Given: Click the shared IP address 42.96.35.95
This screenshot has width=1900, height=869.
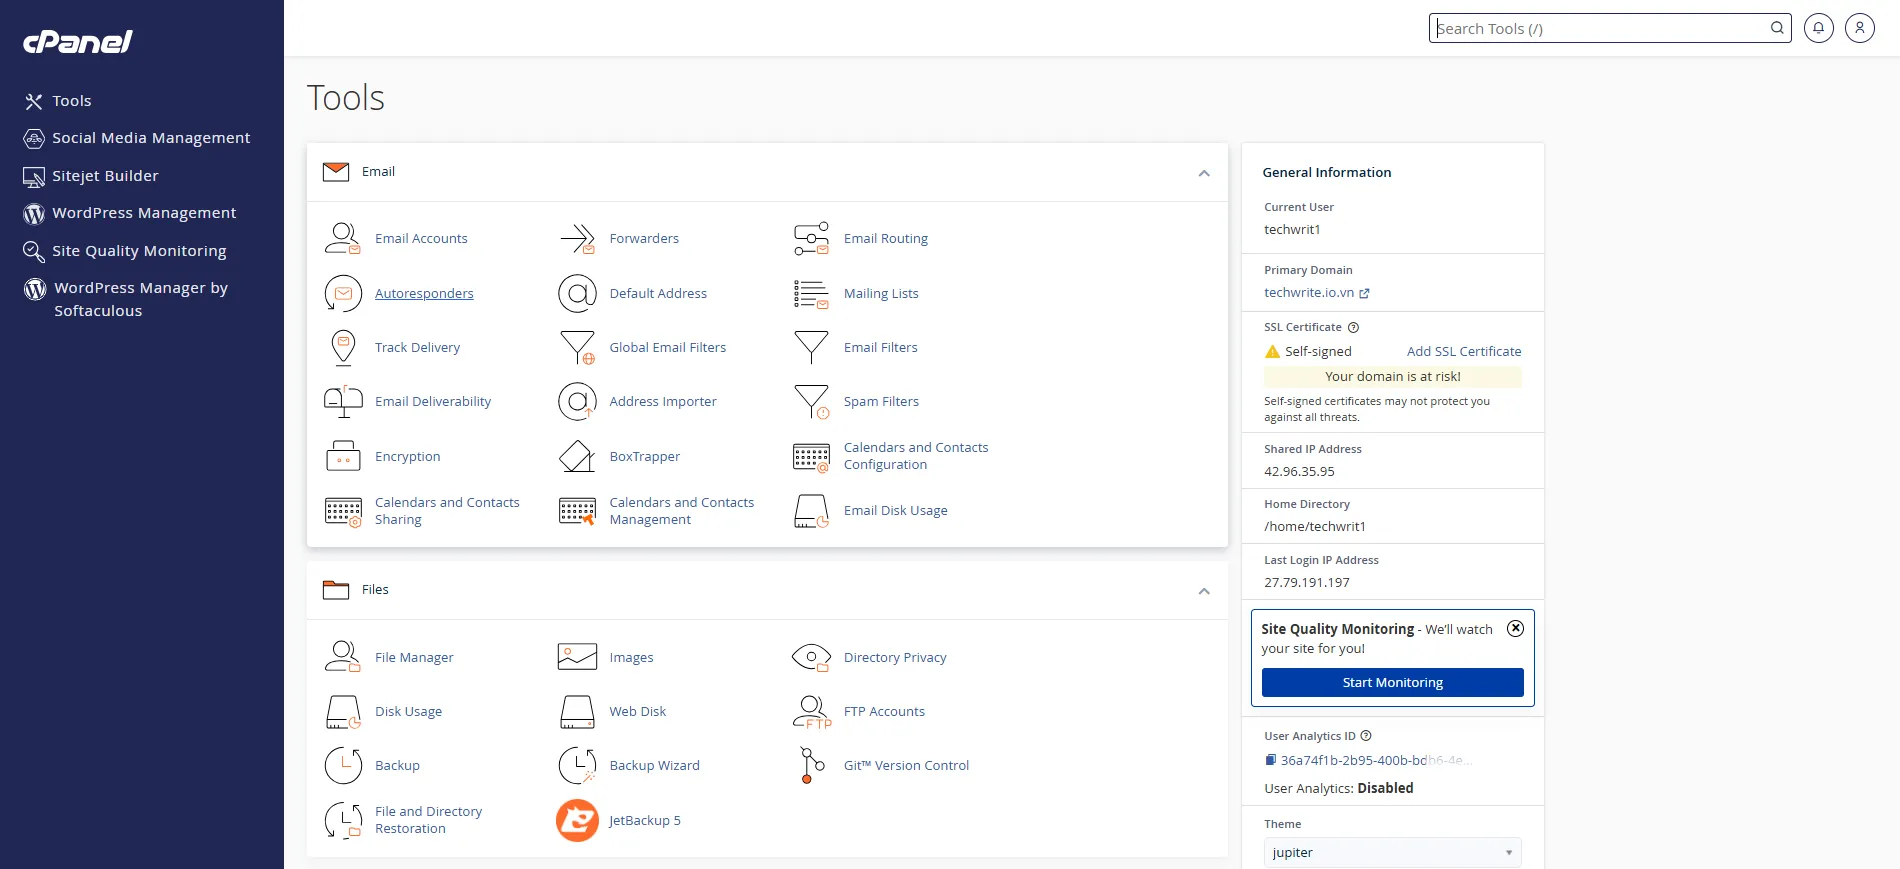Looking at the screenshot, I should click(1299, 471).
